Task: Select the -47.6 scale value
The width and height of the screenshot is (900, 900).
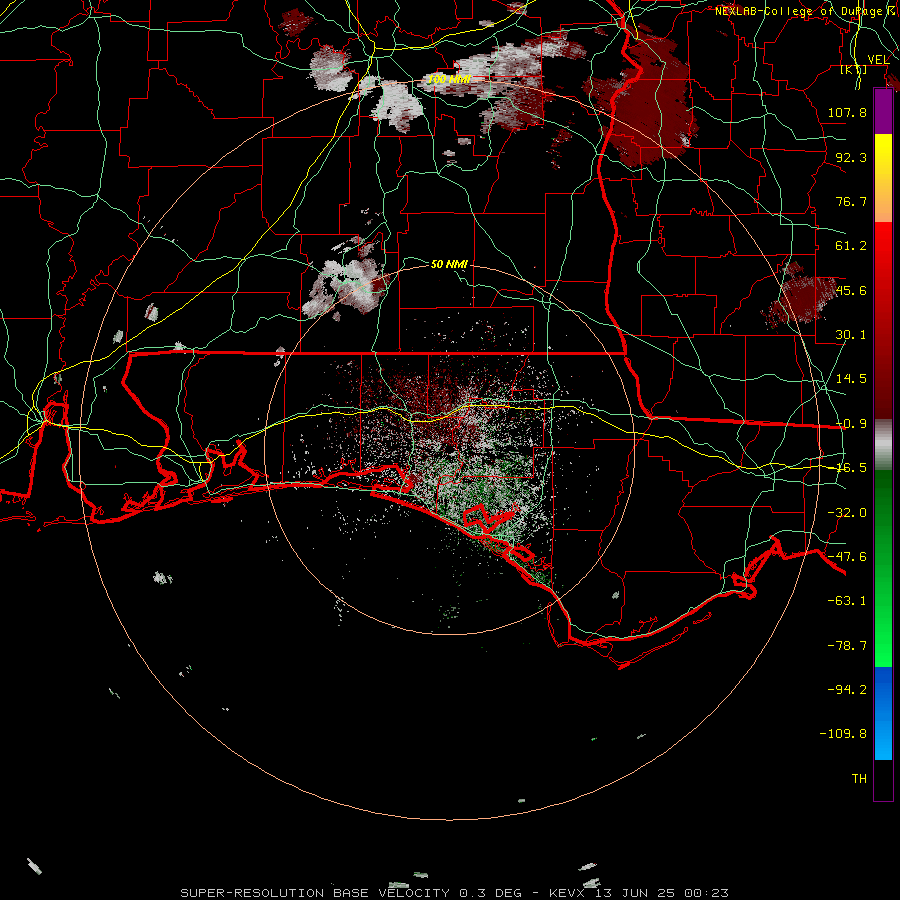Action: [847, 557]
